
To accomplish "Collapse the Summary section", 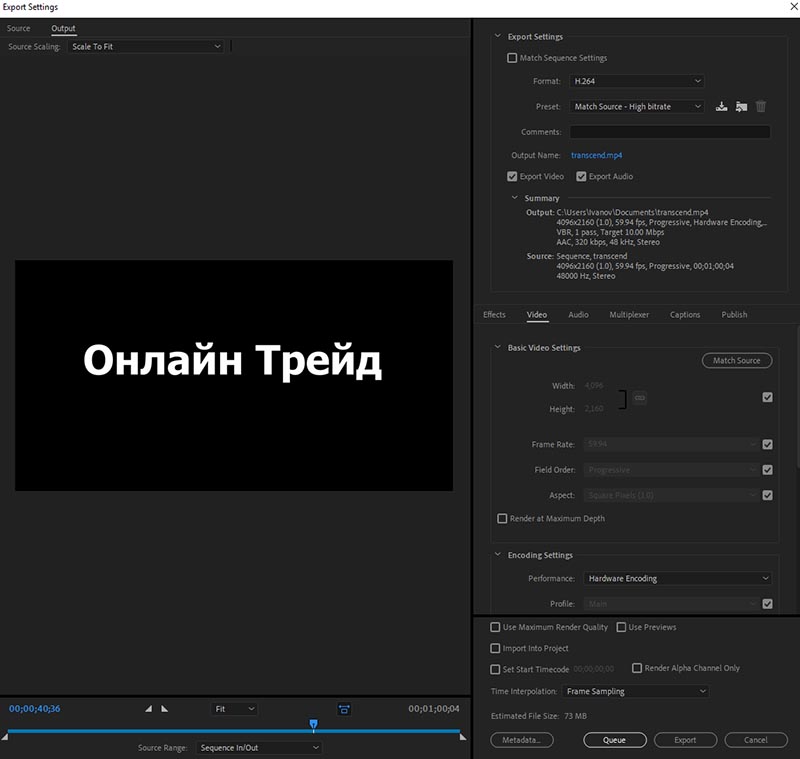I will pyautogui.click(x=514, y=197).
